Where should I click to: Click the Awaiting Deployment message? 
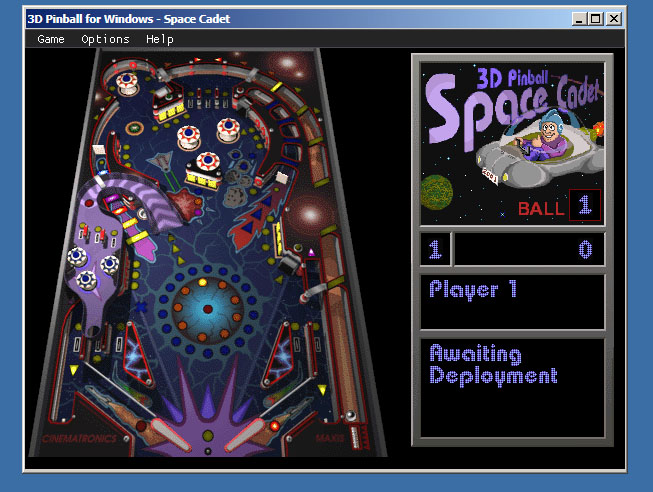493,365
